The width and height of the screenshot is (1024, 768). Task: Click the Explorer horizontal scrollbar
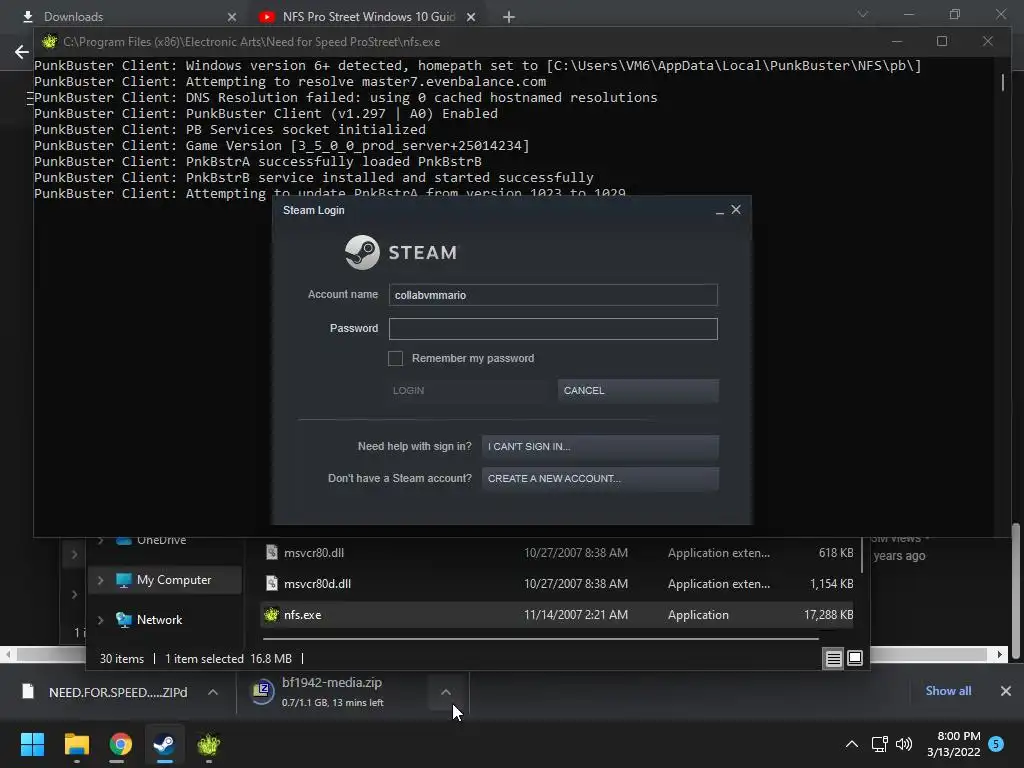click(x=540, y=639)
